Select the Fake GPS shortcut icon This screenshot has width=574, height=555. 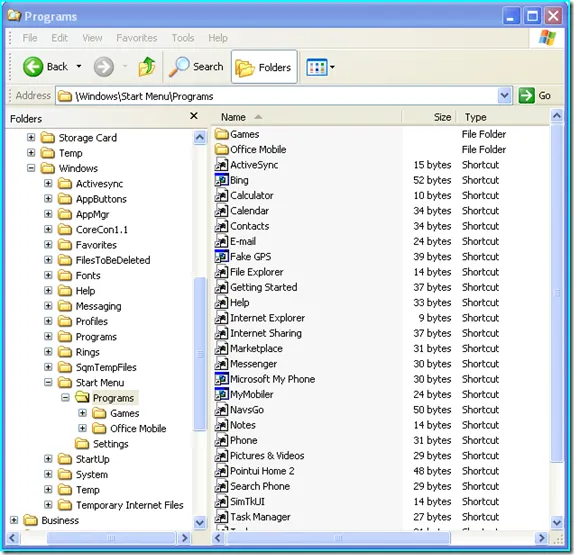(221, 257)
